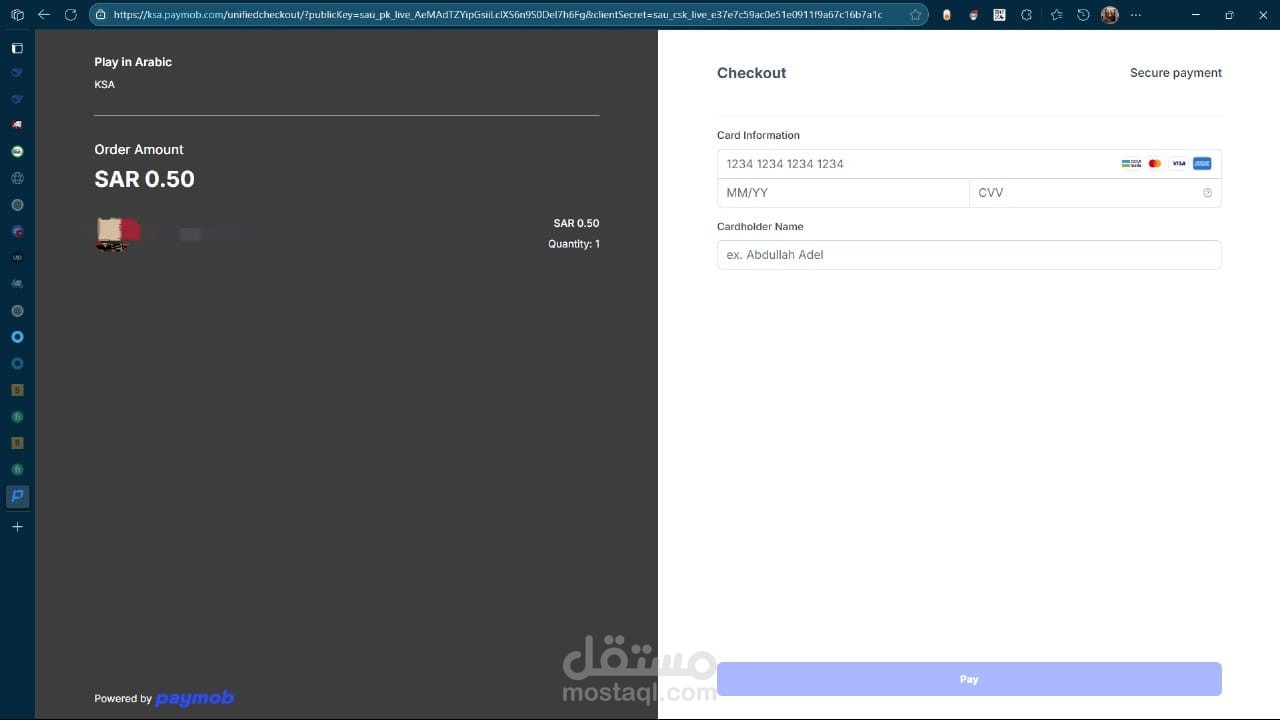Open the favorites list icon in toolbar

tap(1057, 15)
